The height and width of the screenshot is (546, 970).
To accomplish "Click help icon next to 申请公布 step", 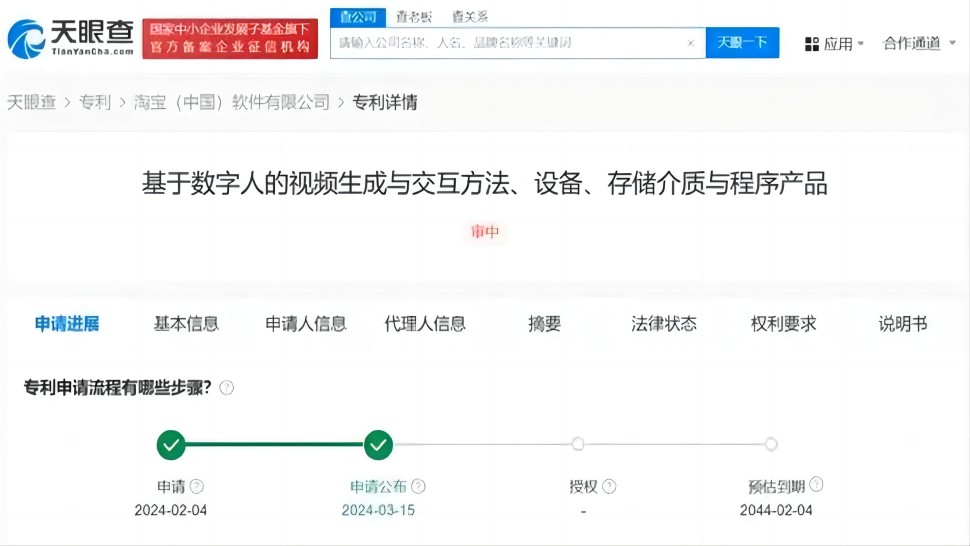I will point(418,487).
